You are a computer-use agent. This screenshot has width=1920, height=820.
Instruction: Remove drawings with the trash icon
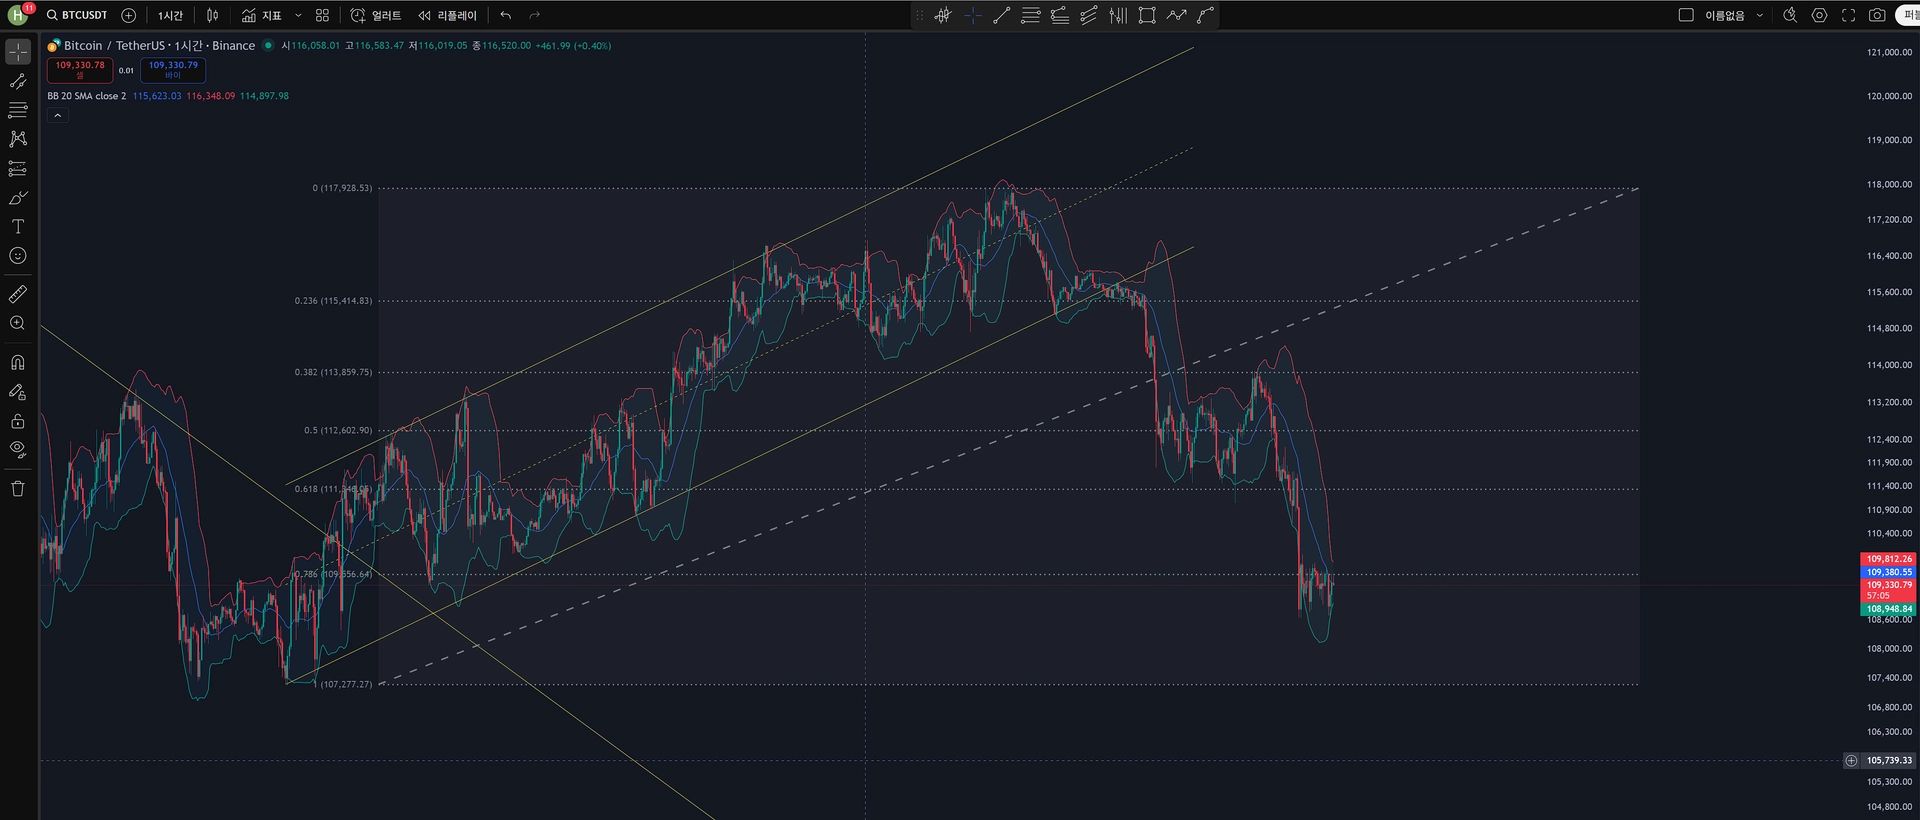click(x=18, y=489)
